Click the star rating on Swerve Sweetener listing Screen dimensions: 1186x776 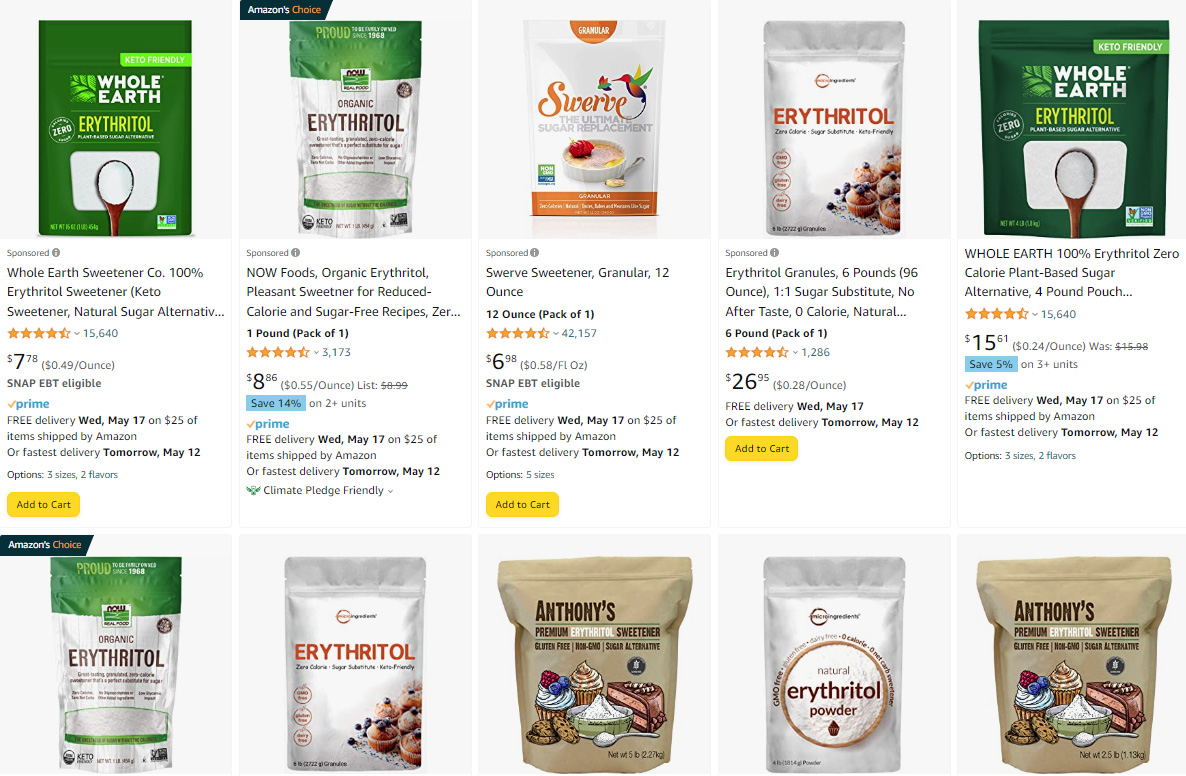517,333
